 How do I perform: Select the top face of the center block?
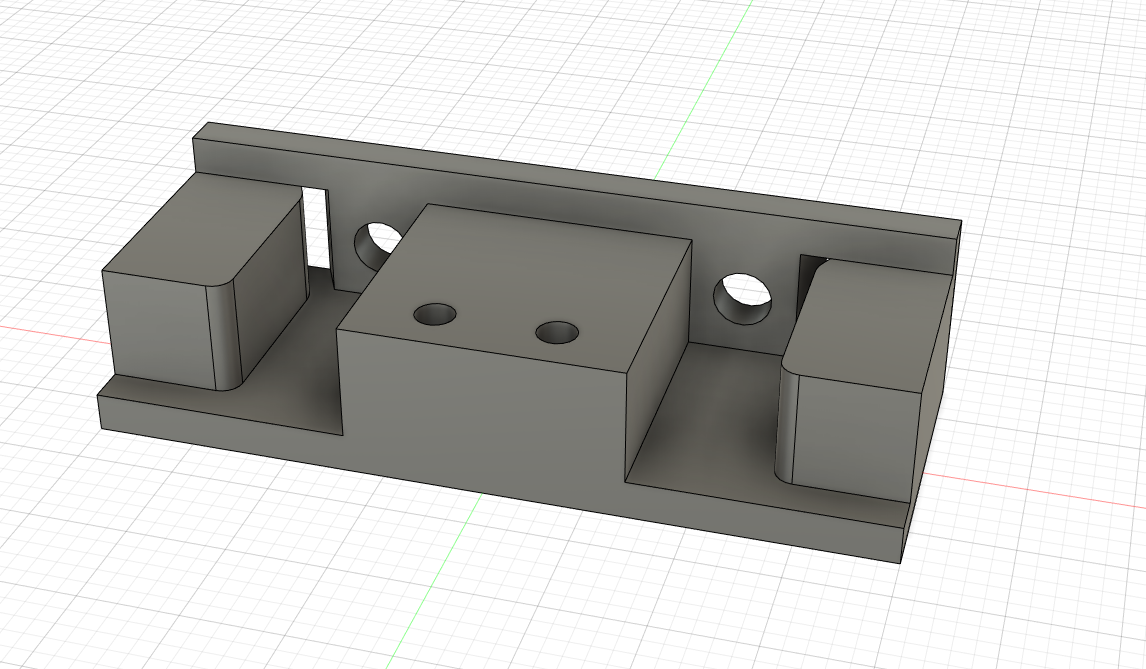click(x=512, y=285)
